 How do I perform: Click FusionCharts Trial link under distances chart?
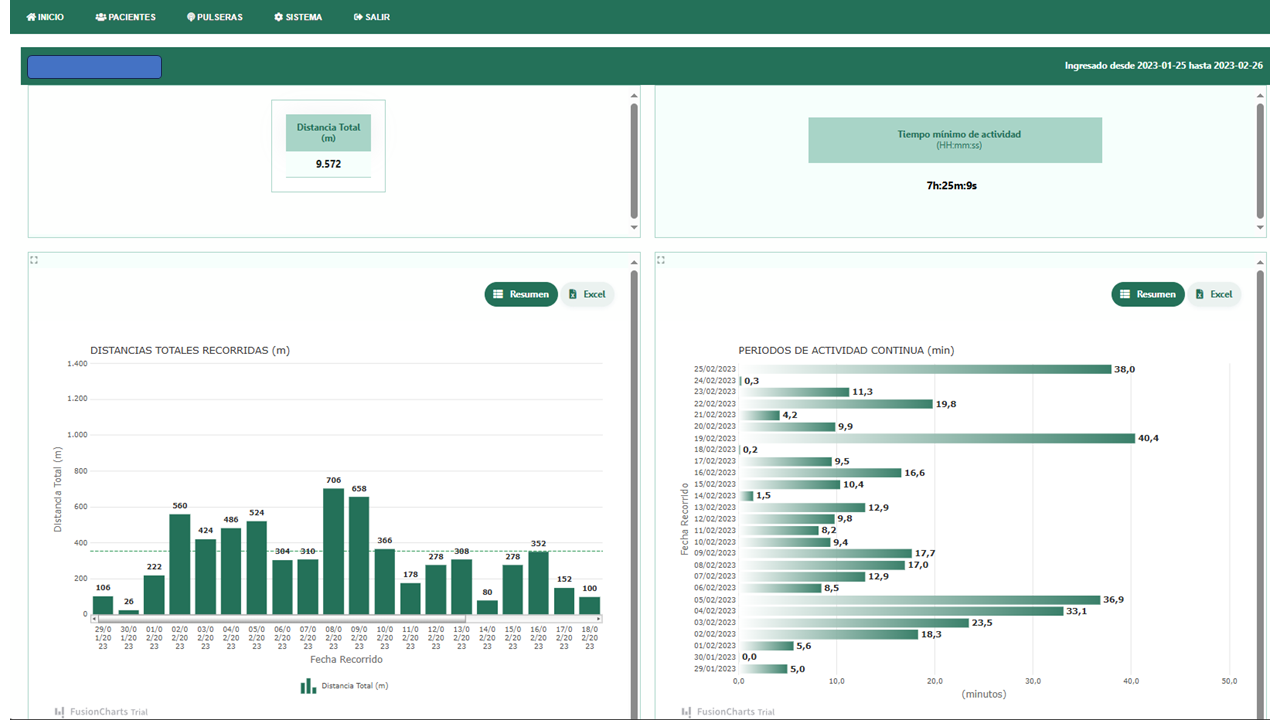point(101,712)
